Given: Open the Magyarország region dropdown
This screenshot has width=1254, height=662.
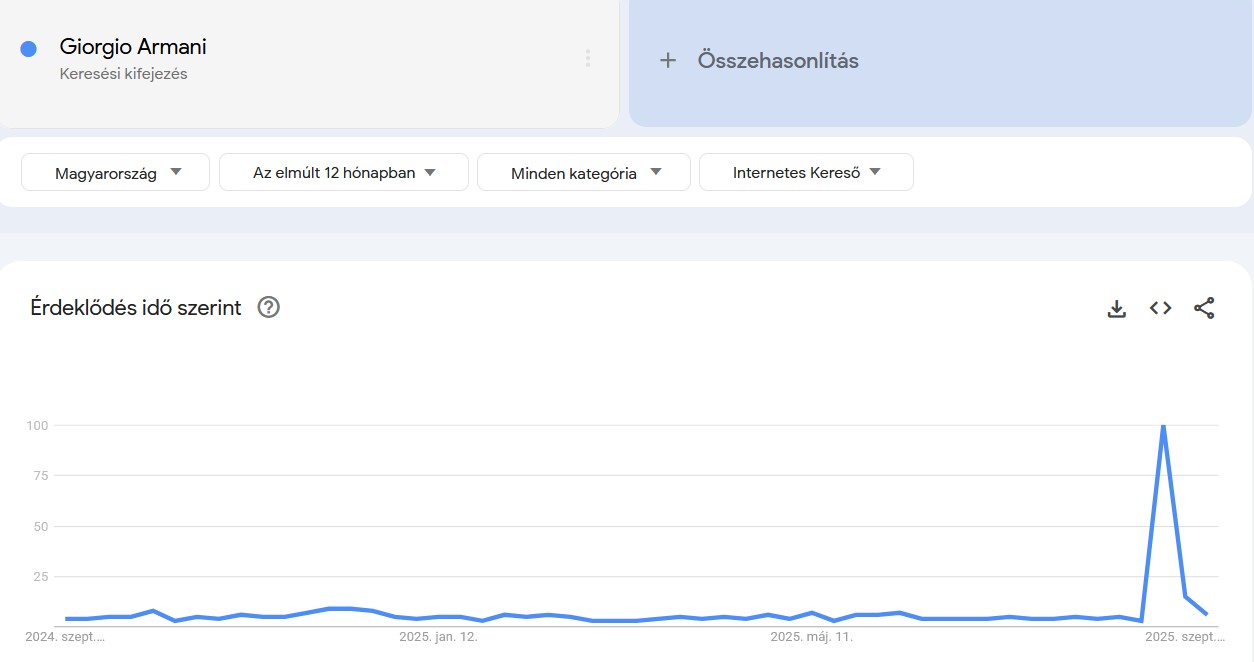Looking at the screenshot, I should click(114, 171).
